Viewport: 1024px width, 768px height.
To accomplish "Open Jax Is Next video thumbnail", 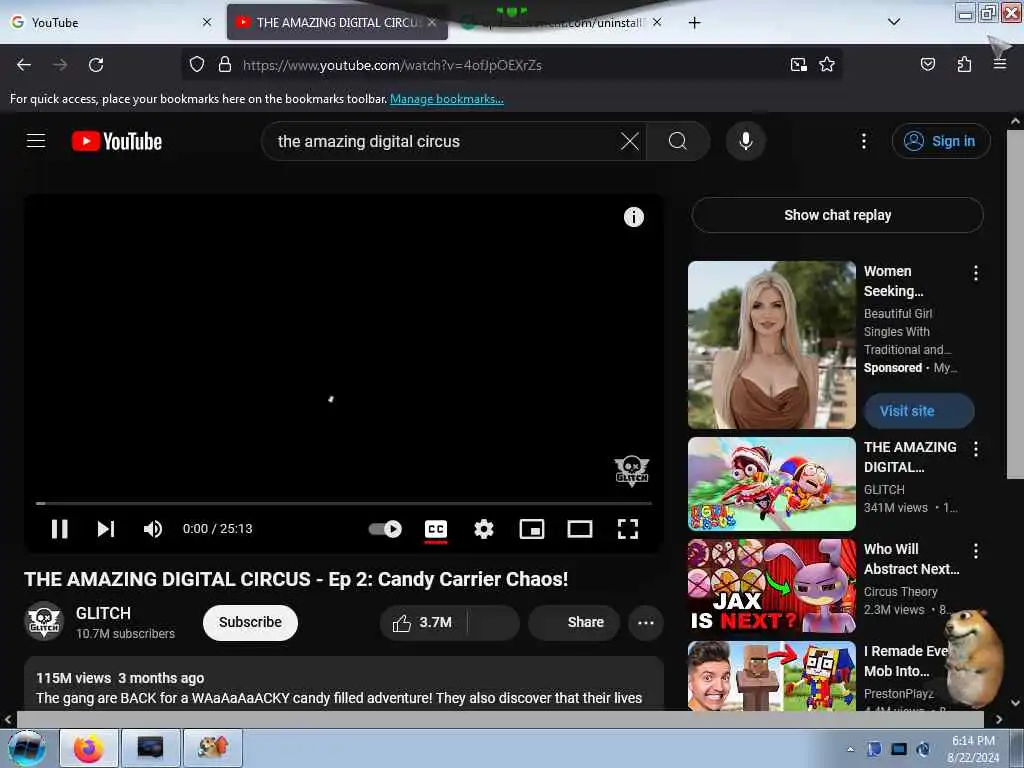I will pos(771,586).
